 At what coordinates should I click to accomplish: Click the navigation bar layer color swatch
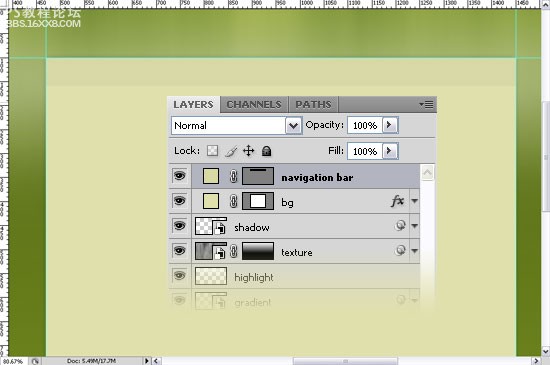pos(211,176)
